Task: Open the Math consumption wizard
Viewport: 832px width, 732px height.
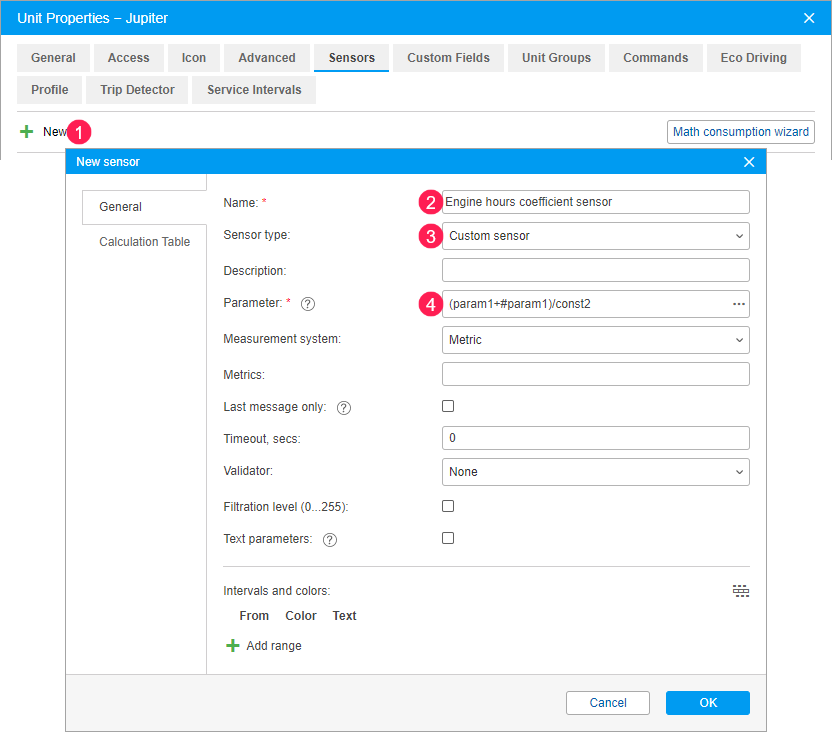Action: tap(740, 132)
